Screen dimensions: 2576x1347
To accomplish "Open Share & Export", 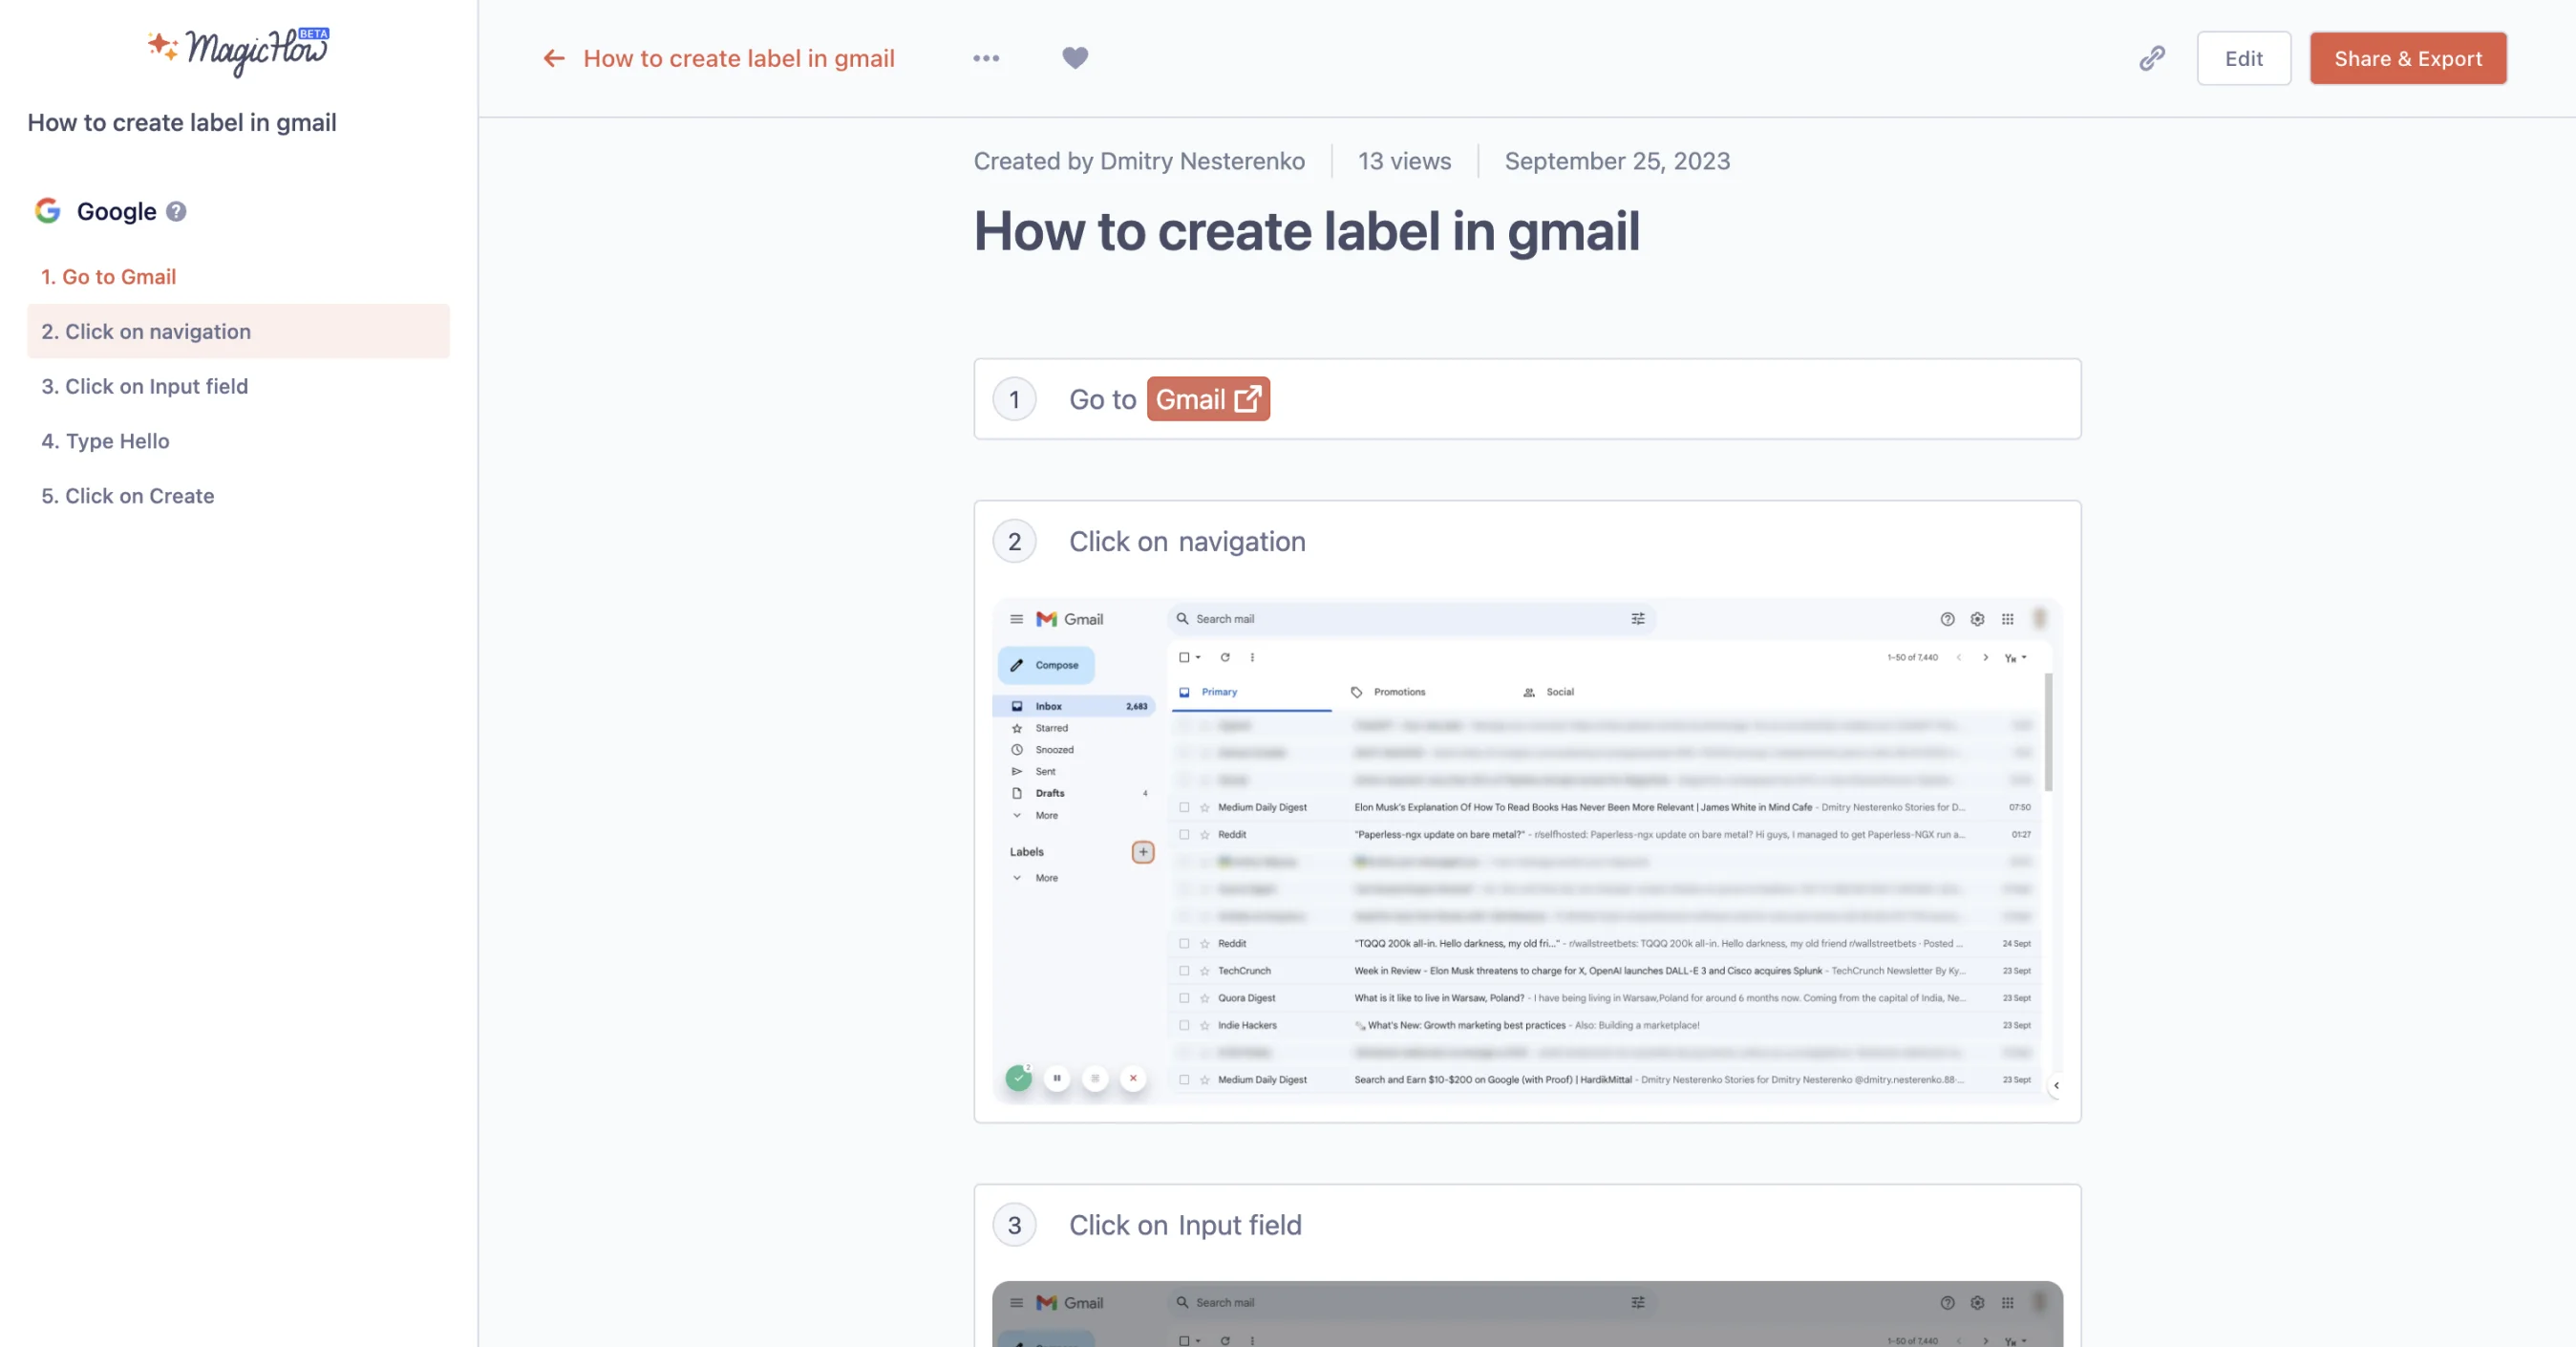I will [x=2407, y=58].
